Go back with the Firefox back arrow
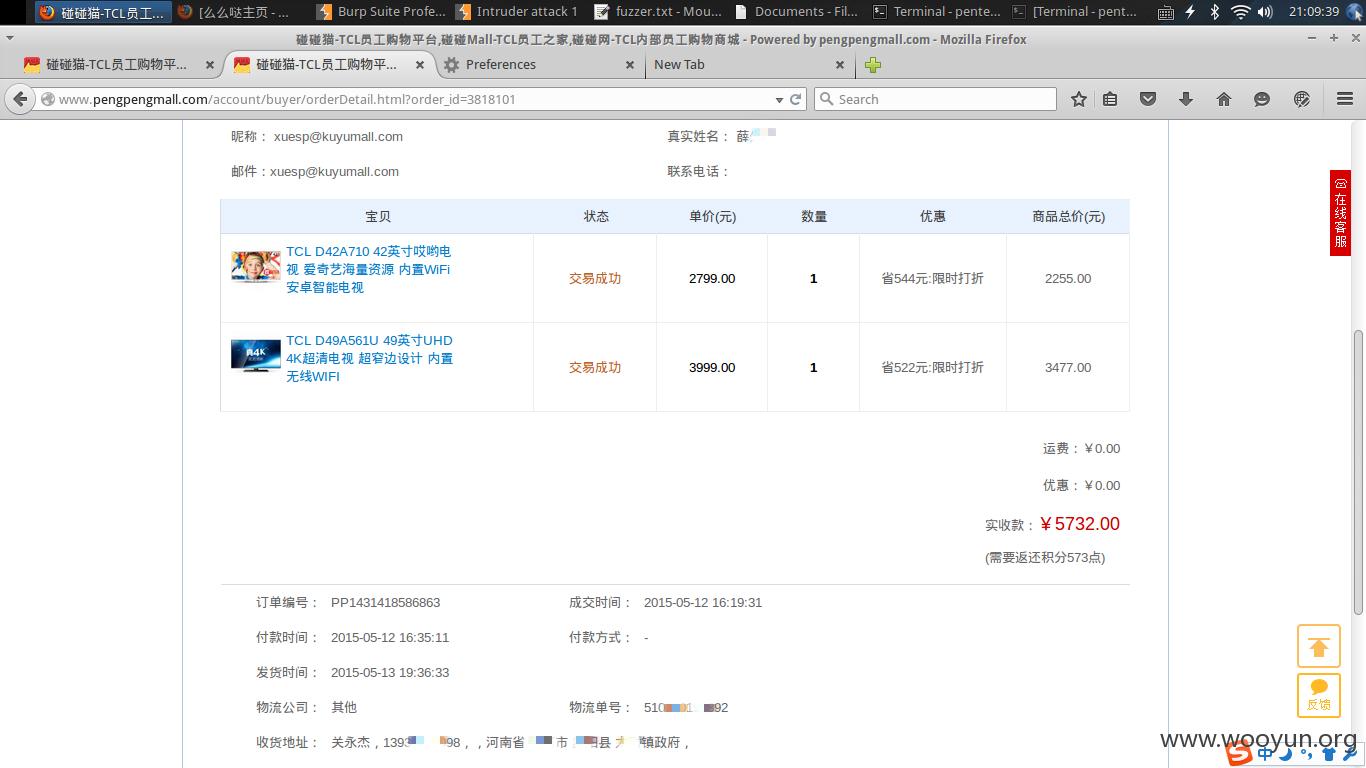 (20, 99)
